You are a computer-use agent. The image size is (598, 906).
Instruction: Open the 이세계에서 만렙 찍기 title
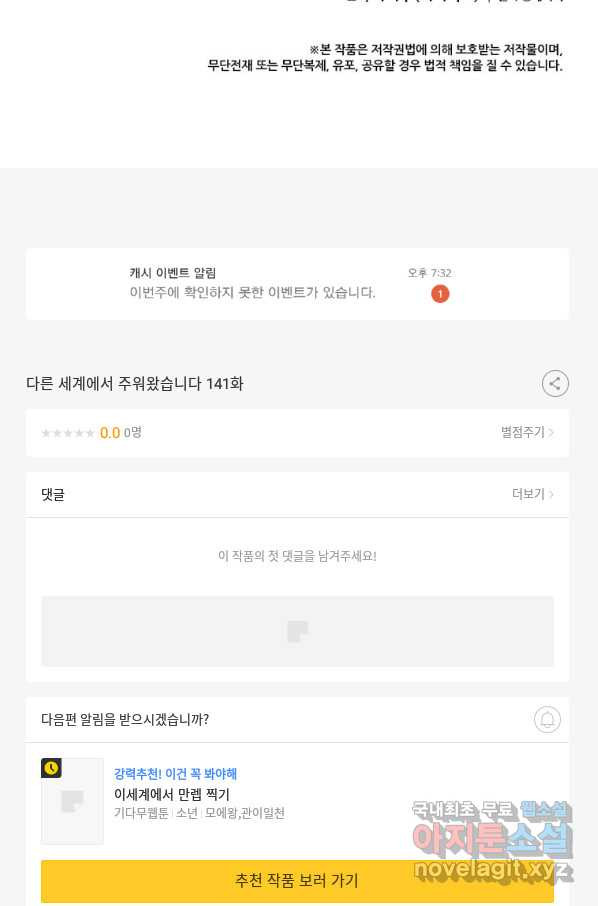[x=172, y=794]
